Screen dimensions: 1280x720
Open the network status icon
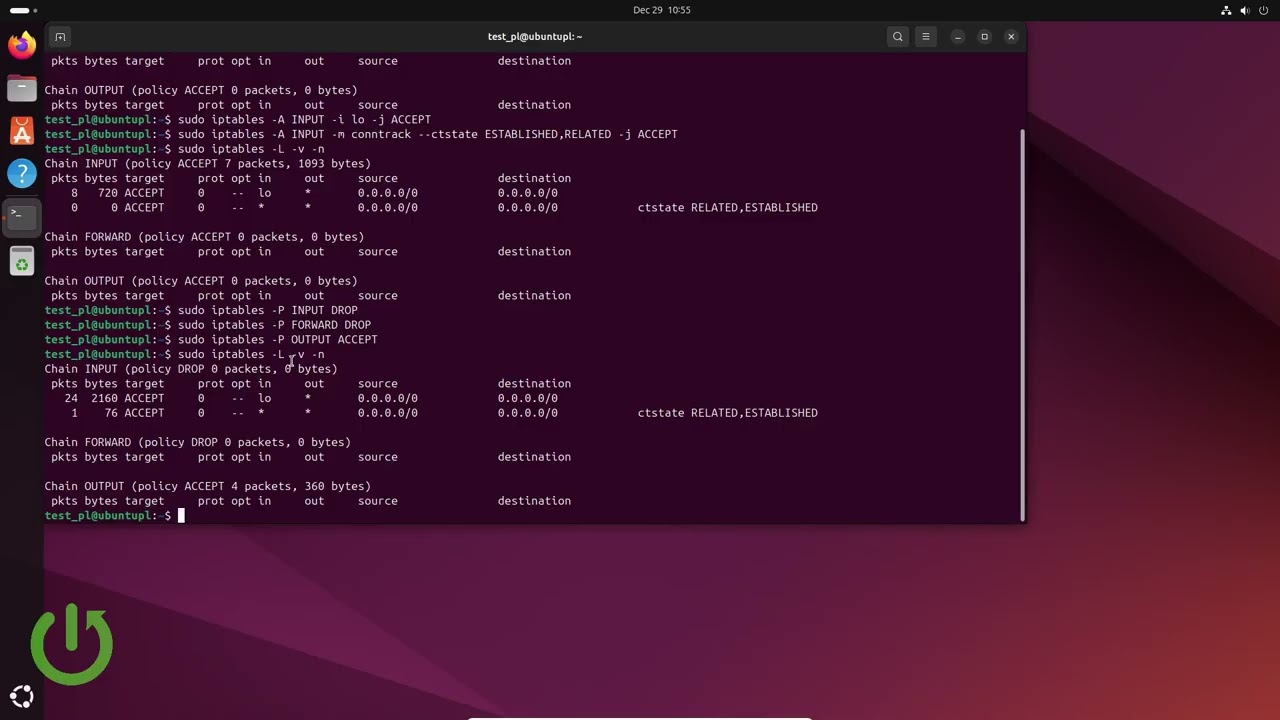coord(1226,10)
